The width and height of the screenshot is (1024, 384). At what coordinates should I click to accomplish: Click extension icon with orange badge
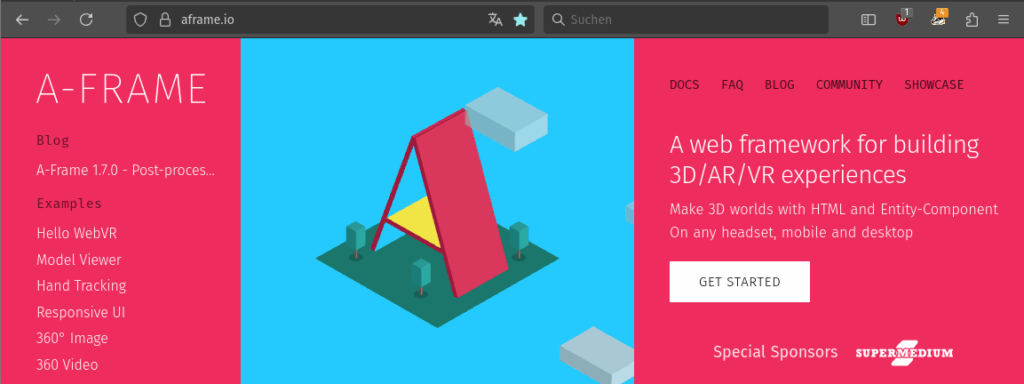[x=938, y=18]
